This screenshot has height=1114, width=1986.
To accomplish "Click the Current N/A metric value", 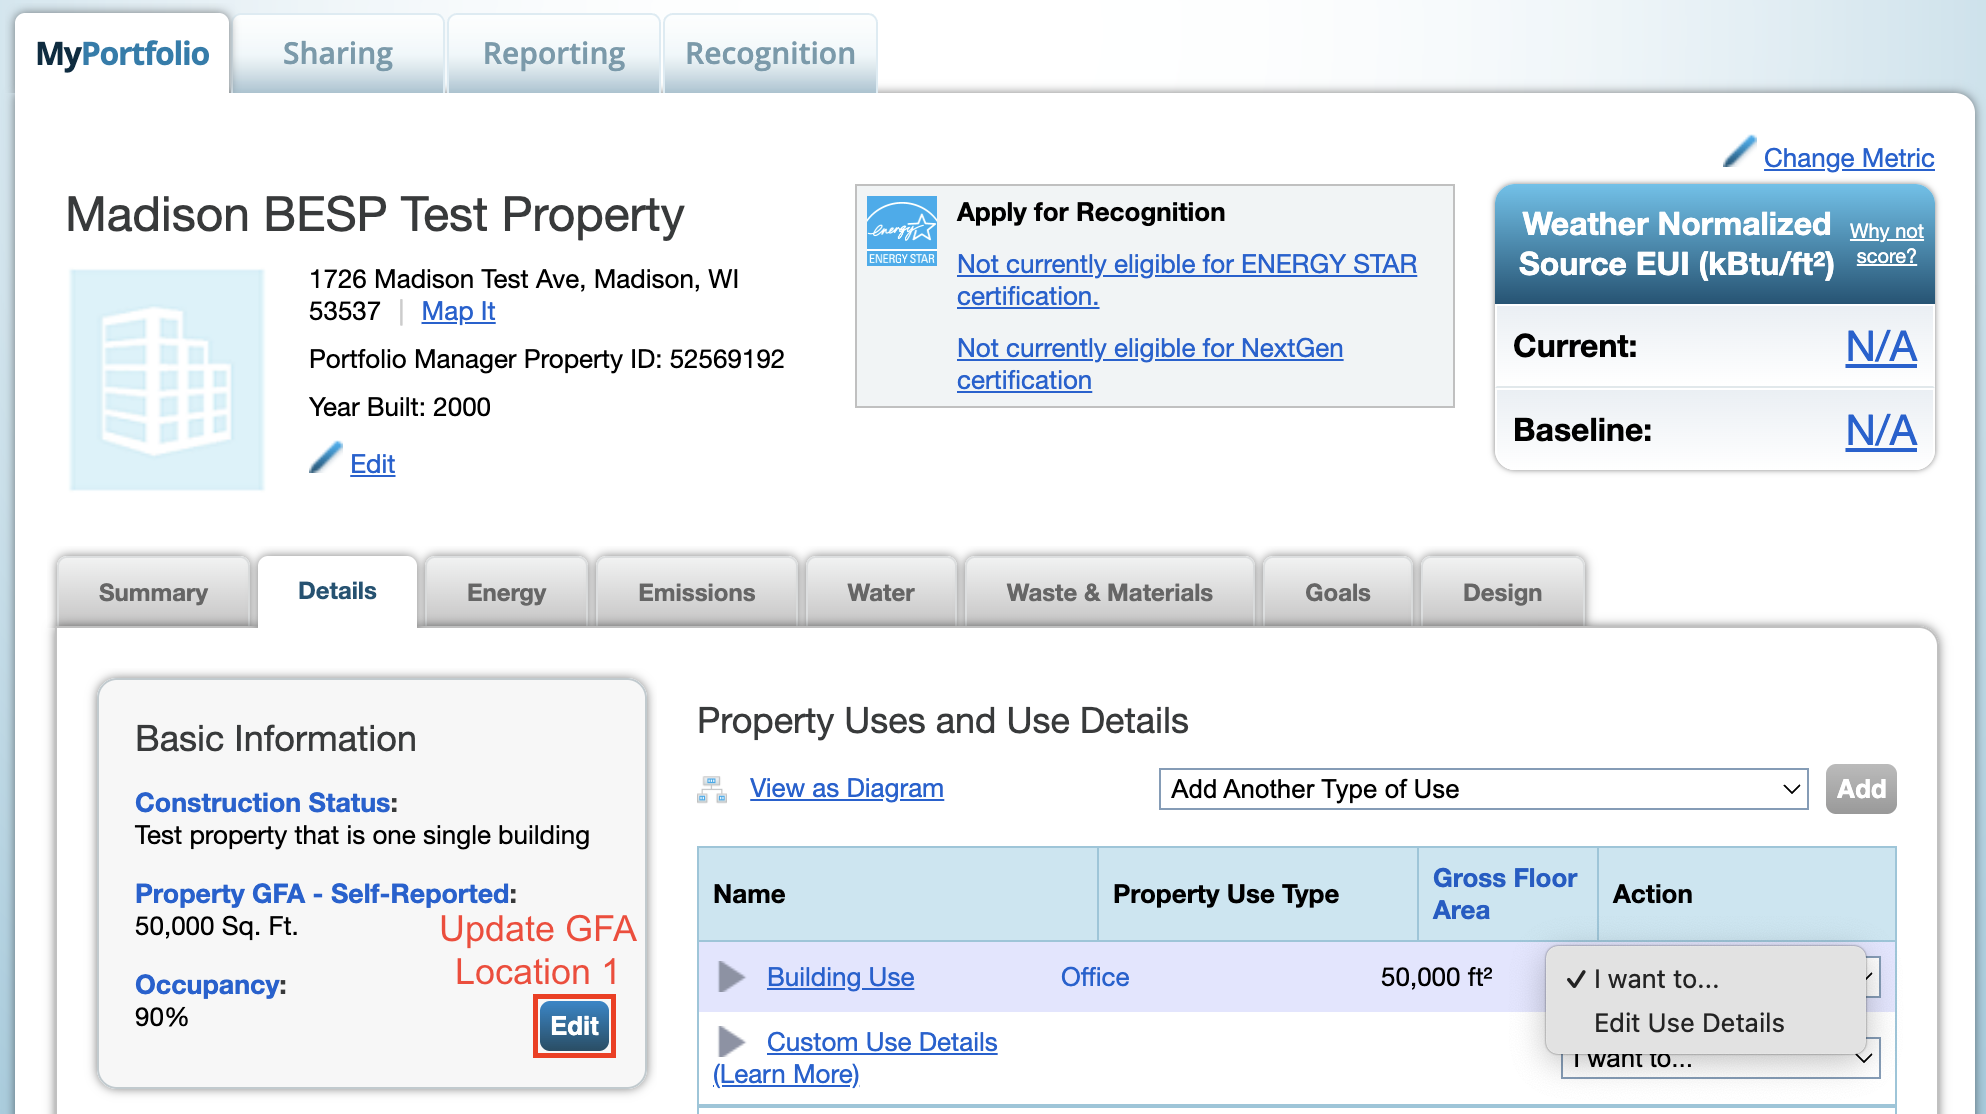I will pyautogui.click(x=1880, y=346).
